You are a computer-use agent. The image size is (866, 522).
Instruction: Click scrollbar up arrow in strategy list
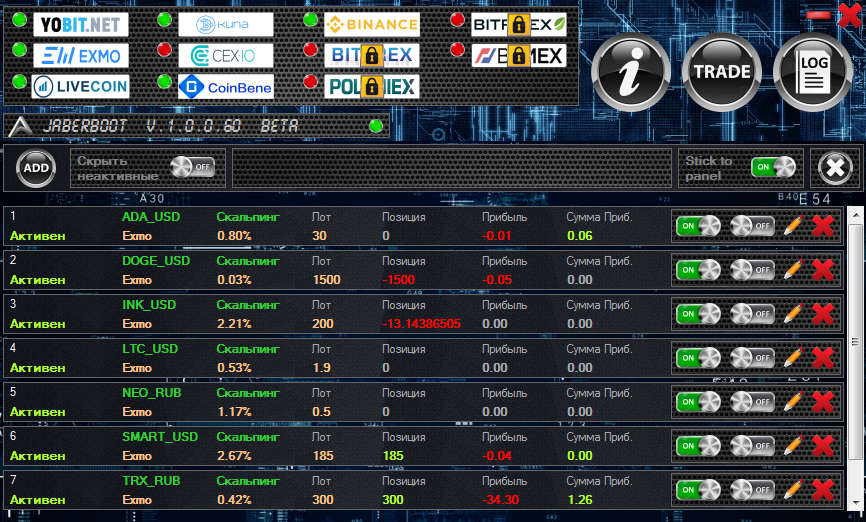[855, 214]
